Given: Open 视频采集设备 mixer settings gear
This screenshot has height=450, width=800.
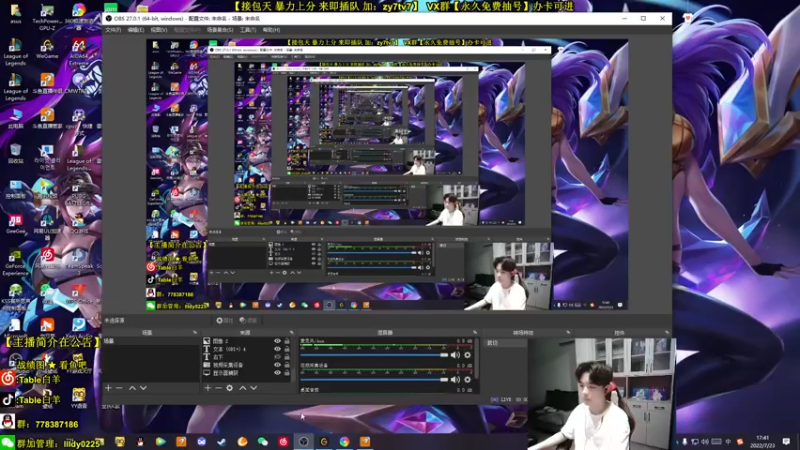Looking at the screenshot, I should [467, 380].
